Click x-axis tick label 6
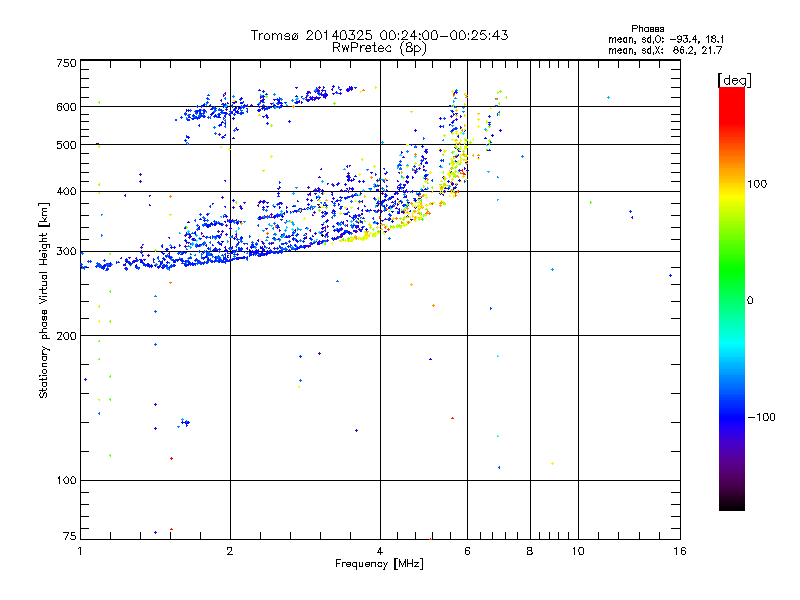Viewport: 800px width, 600px height. coord(467,551)
